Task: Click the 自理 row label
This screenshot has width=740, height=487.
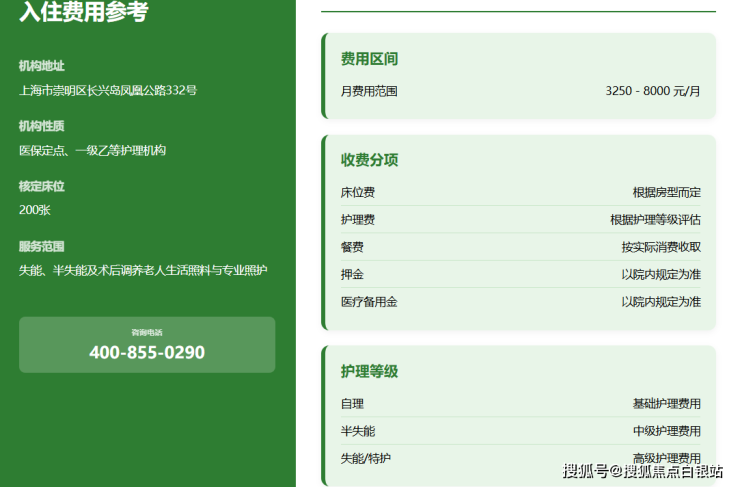Action: click(352, 404)
